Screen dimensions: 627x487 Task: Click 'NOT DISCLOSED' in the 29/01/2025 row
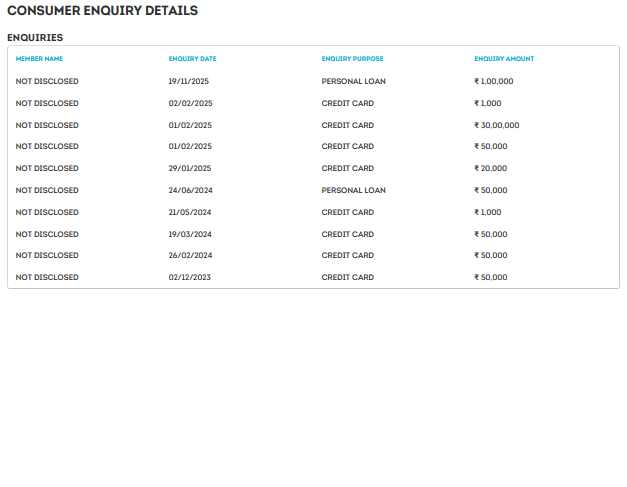coord(47,168)
